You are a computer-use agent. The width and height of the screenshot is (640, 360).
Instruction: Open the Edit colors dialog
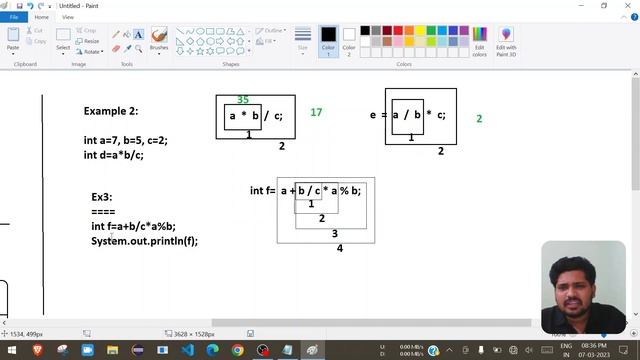[480, 42]
